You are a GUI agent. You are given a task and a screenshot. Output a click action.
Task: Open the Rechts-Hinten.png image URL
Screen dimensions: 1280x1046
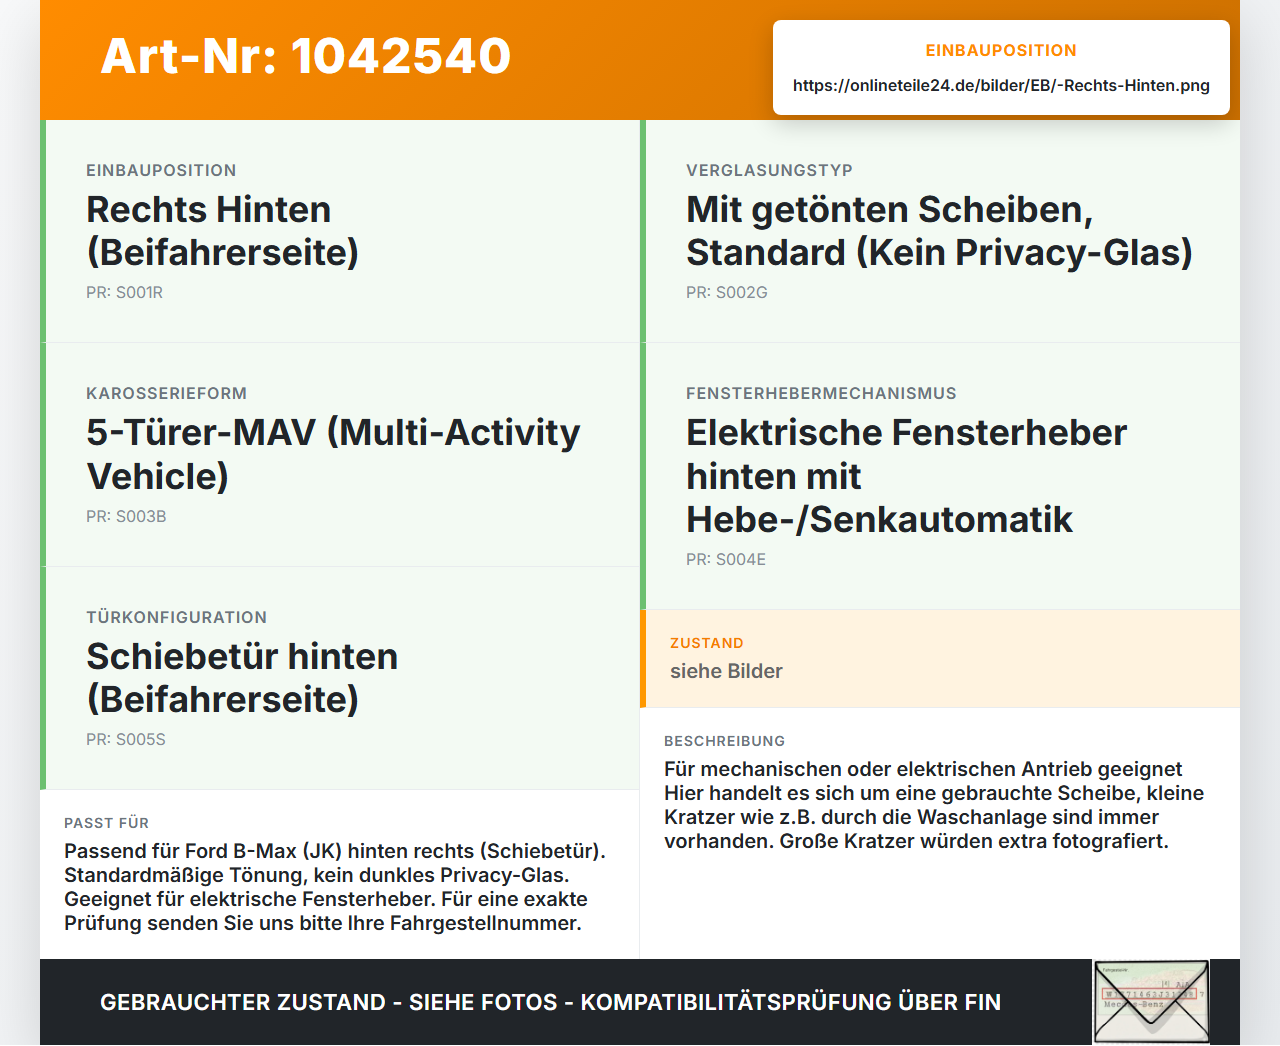point(1001,86)
